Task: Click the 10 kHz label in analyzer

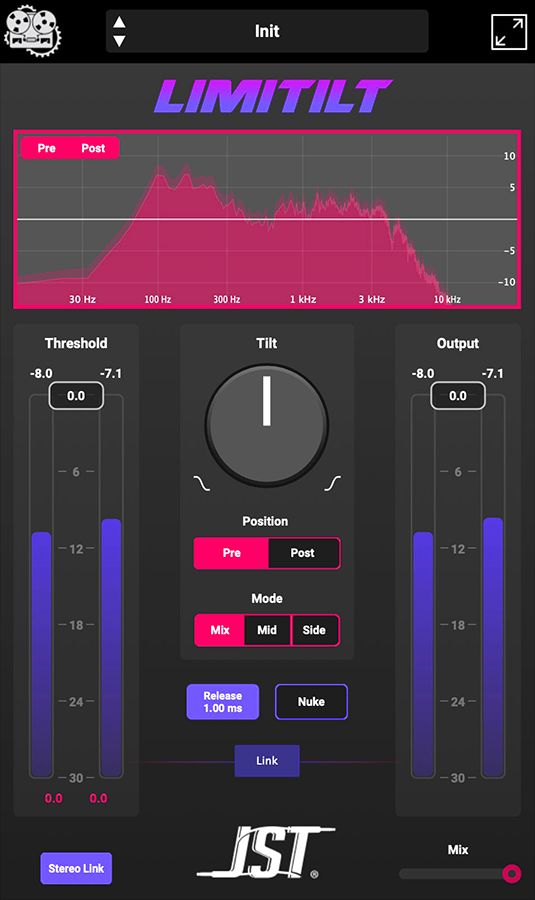Action: coord(447,299)
